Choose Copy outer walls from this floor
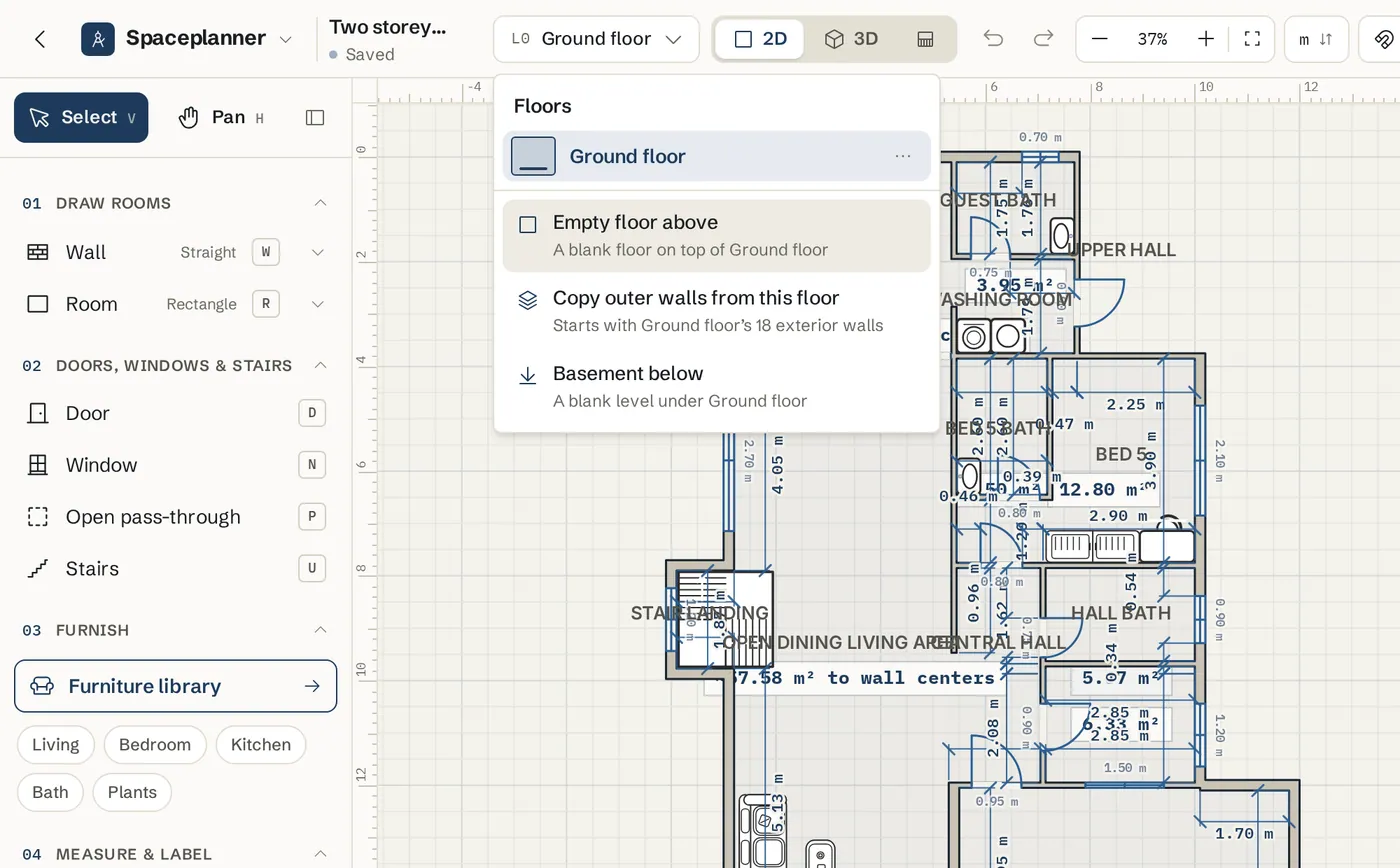The width and height of the screenshot is (1400, 868). point(716,311)
